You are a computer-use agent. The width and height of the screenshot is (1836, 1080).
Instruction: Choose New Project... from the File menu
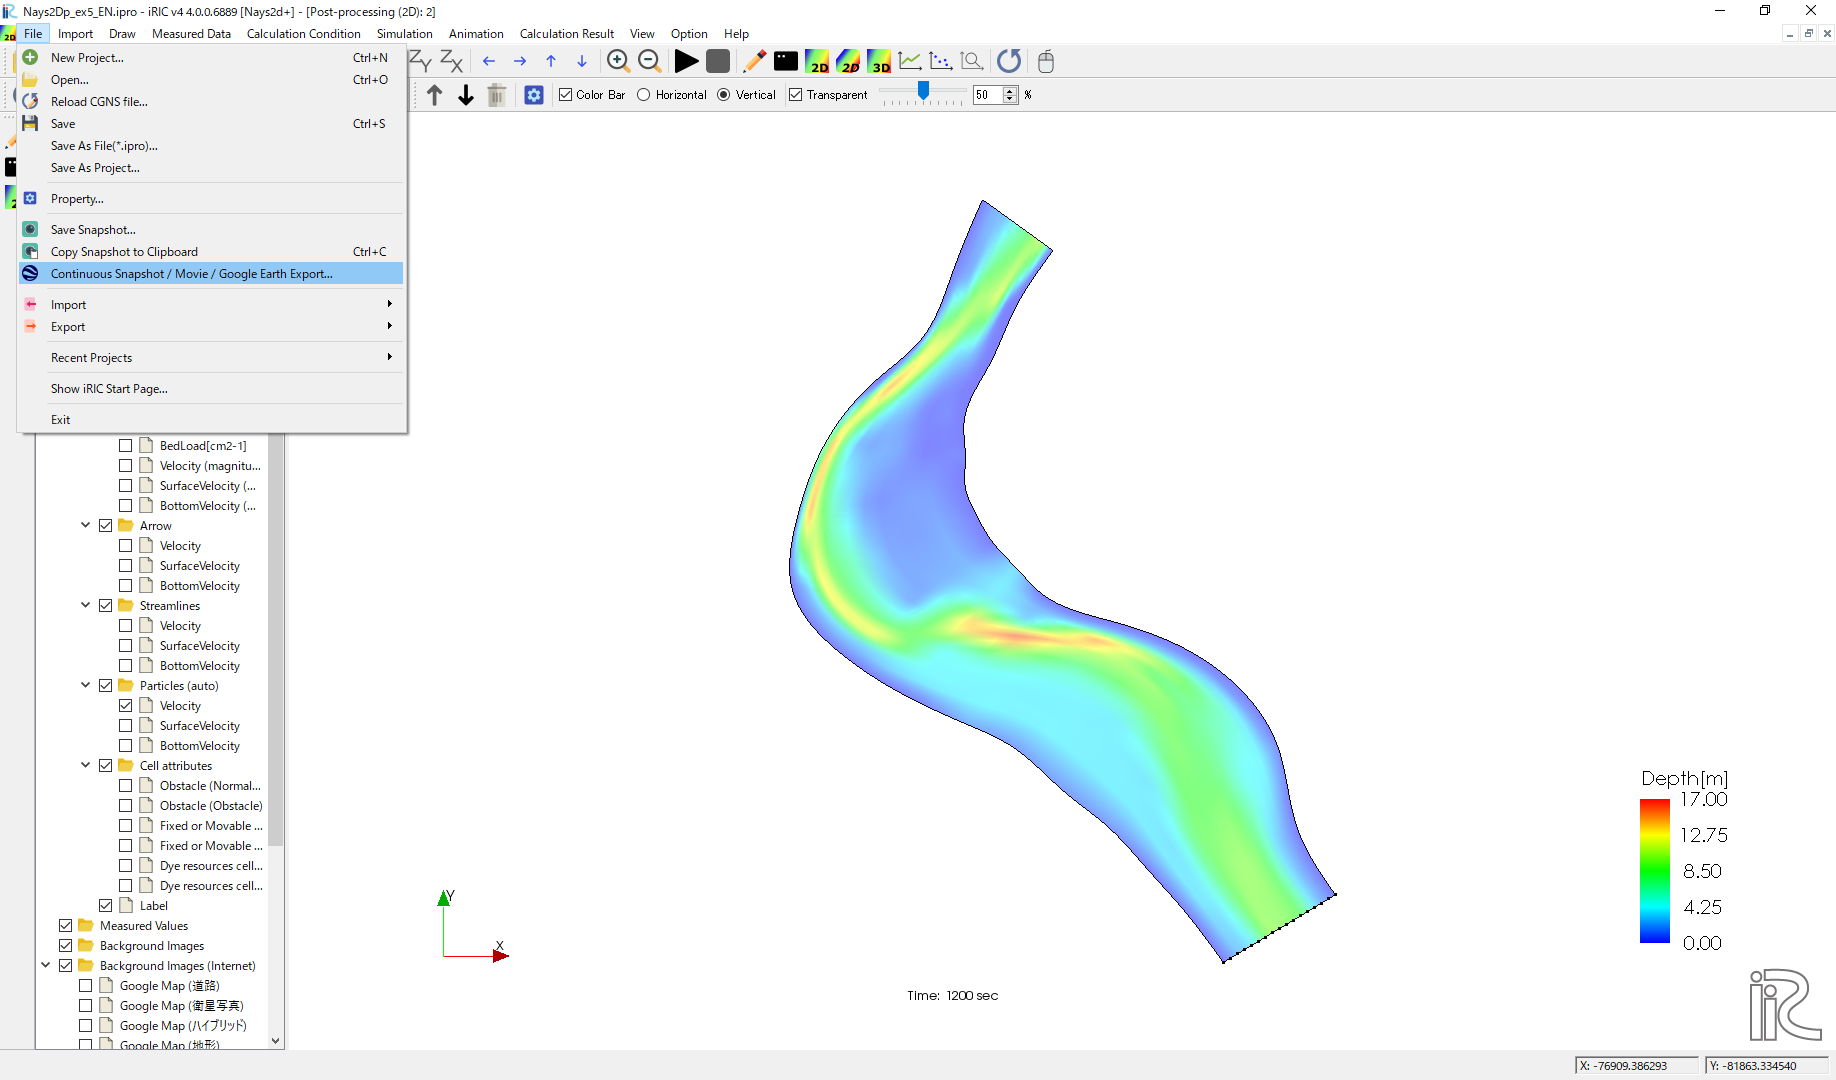(211, 58)
